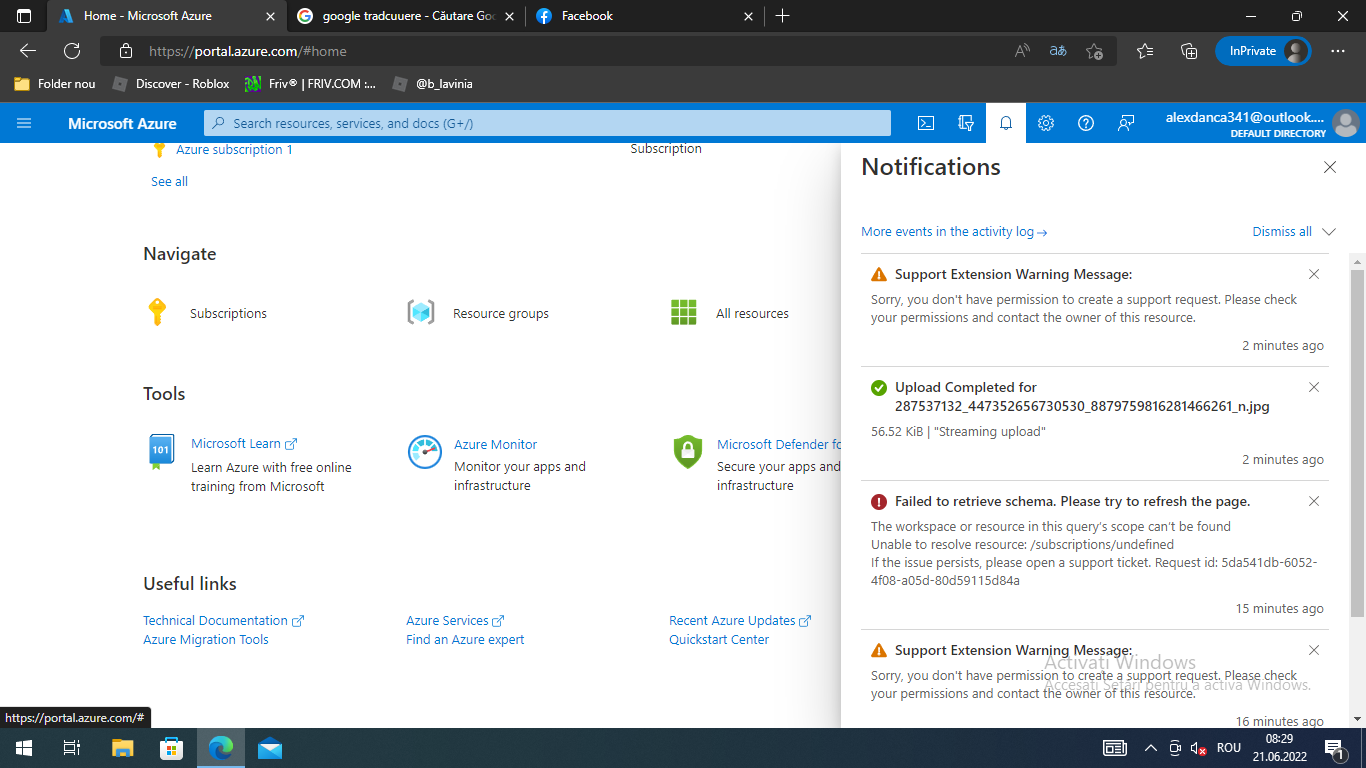1366x768 pixels.
Task: Click the Azure search resources field
Action: 547,123
